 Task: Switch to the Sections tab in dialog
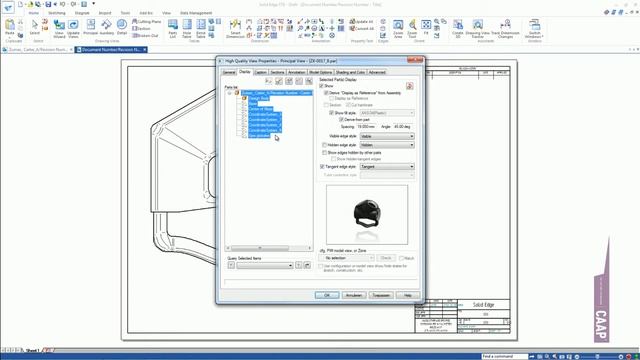pyautogui.click(x=277, y=72)
